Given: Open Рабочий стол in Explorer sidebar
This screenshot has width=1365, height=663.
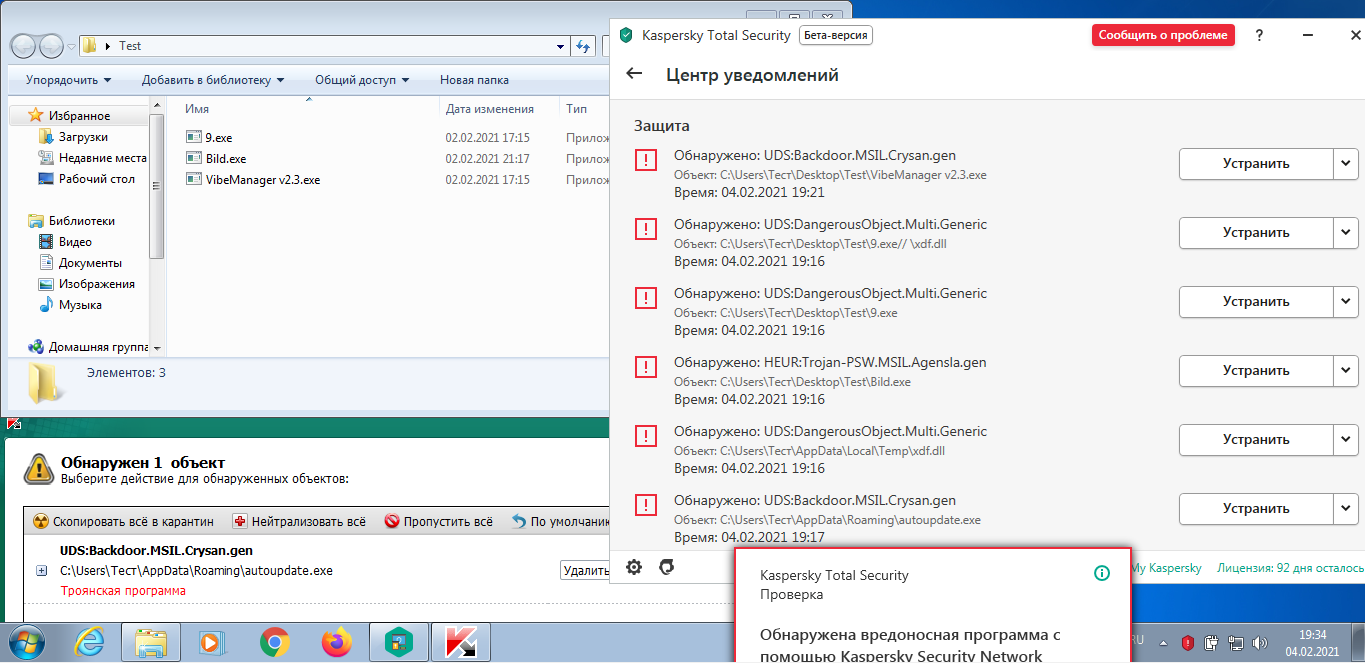Looking at the screenshot, I should pos(86,179).
